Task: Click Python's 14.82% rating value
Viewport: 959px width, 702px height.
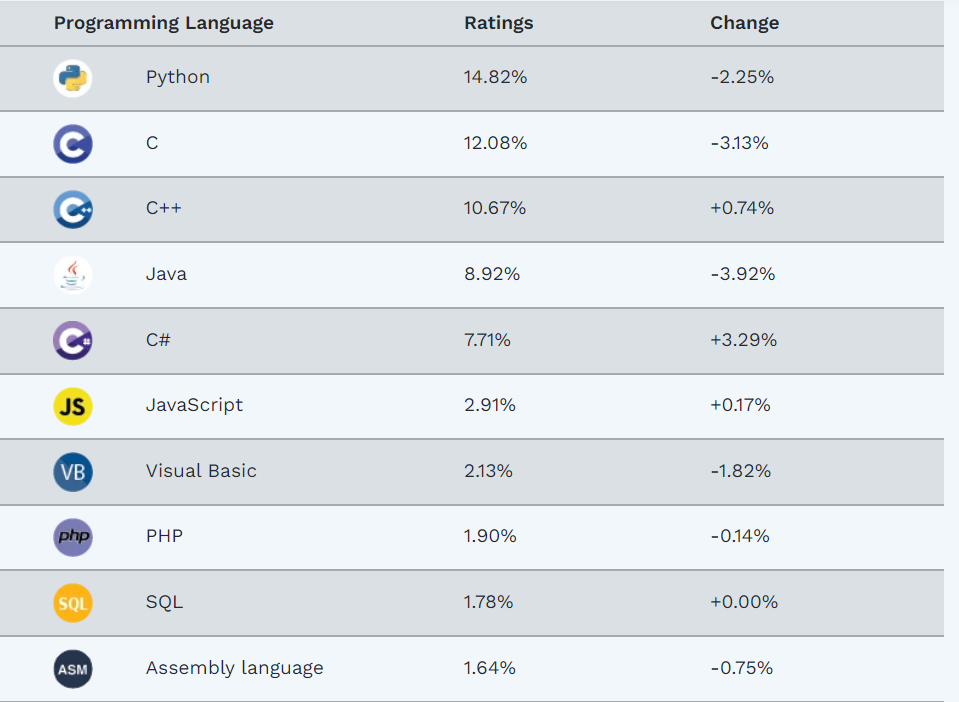Action: [x=495, y=77]
